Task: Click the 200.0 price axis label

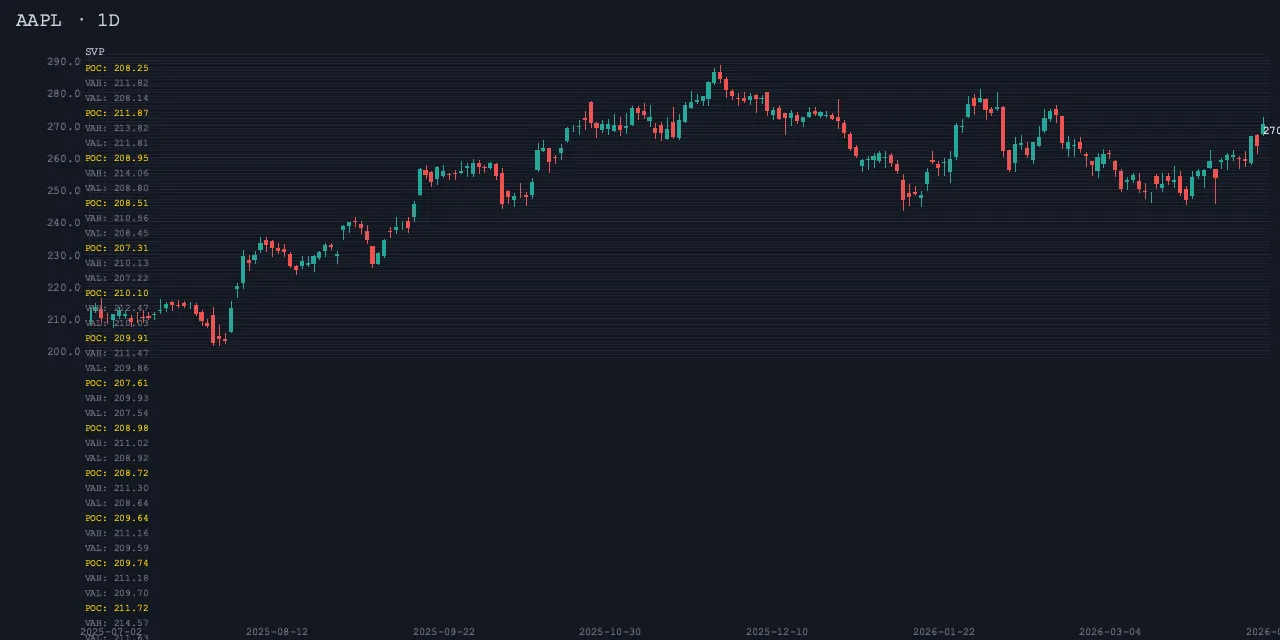Action: [x=64, y=352]
